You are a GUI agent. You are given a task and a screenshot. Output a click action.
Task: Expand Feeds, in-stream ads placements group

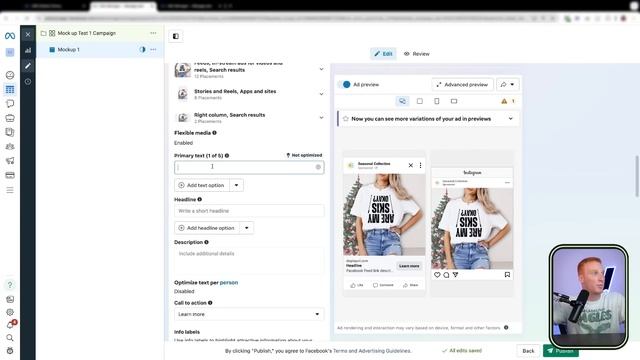coord(321,69)
